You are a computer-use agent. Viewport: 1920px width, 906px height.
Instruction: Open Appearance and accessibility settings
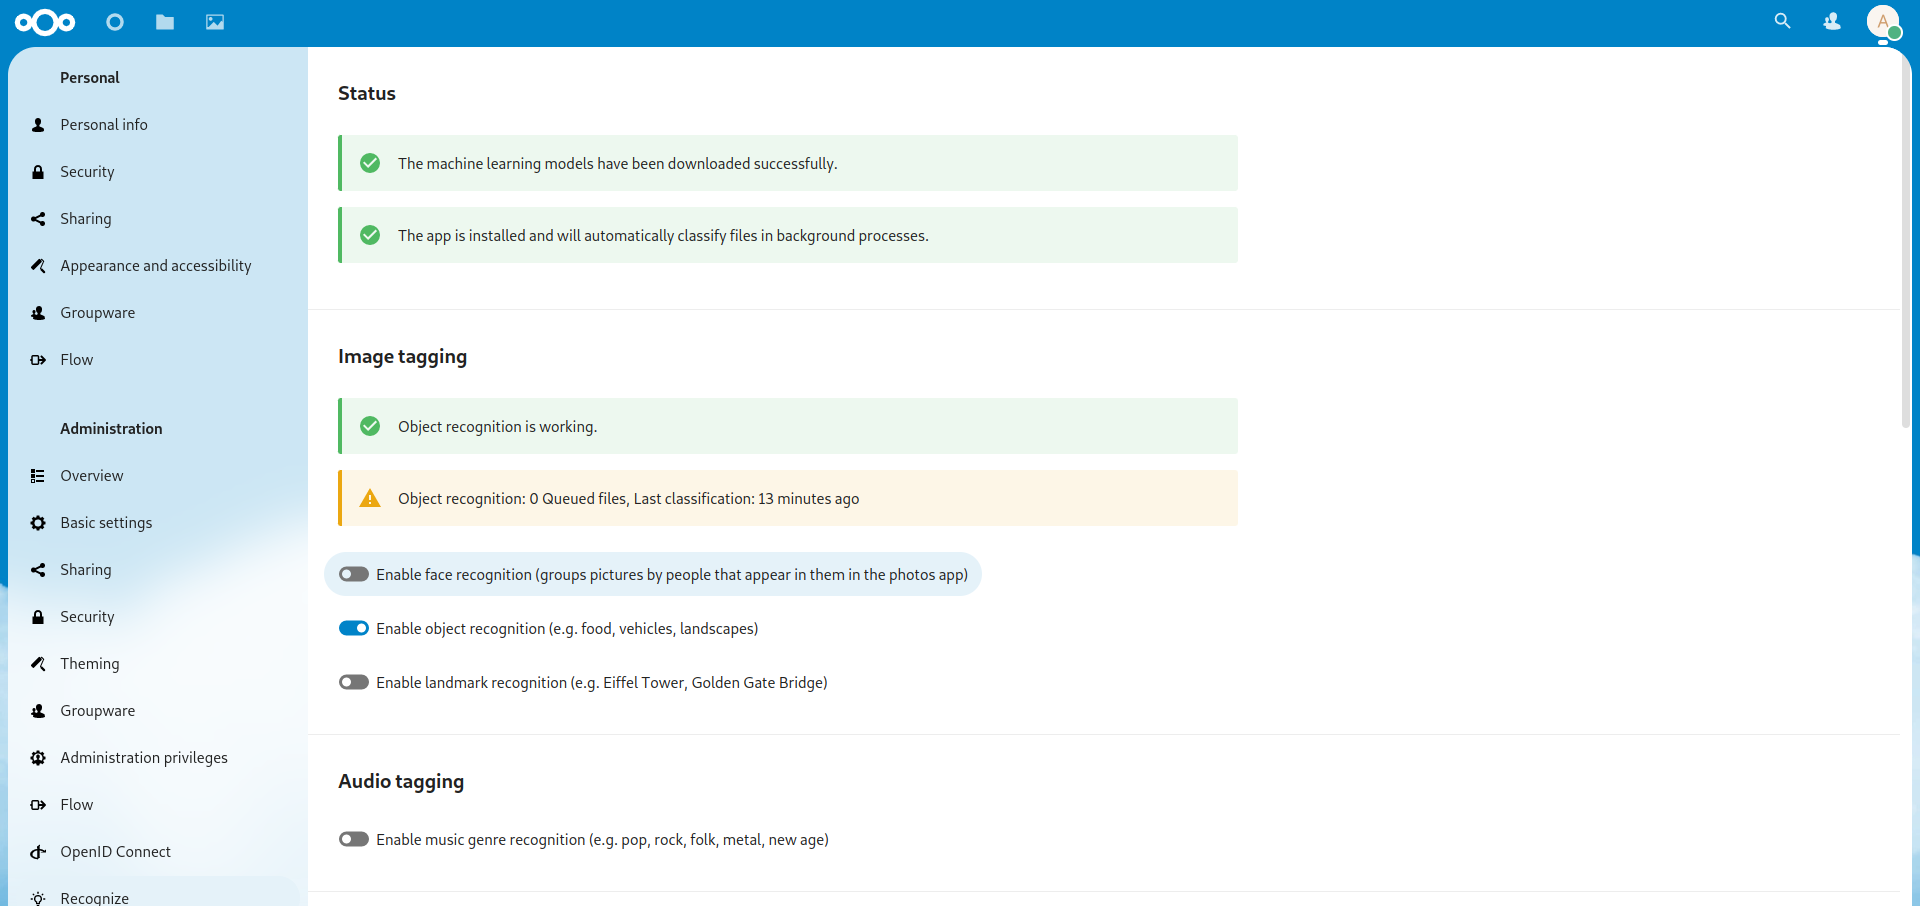click(154, 266)
